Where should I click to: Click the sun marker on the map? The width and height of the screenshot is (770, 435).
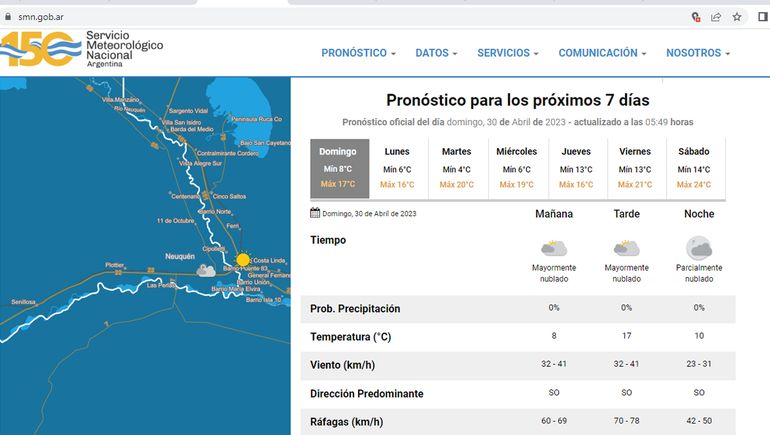(x=243, y=260)
